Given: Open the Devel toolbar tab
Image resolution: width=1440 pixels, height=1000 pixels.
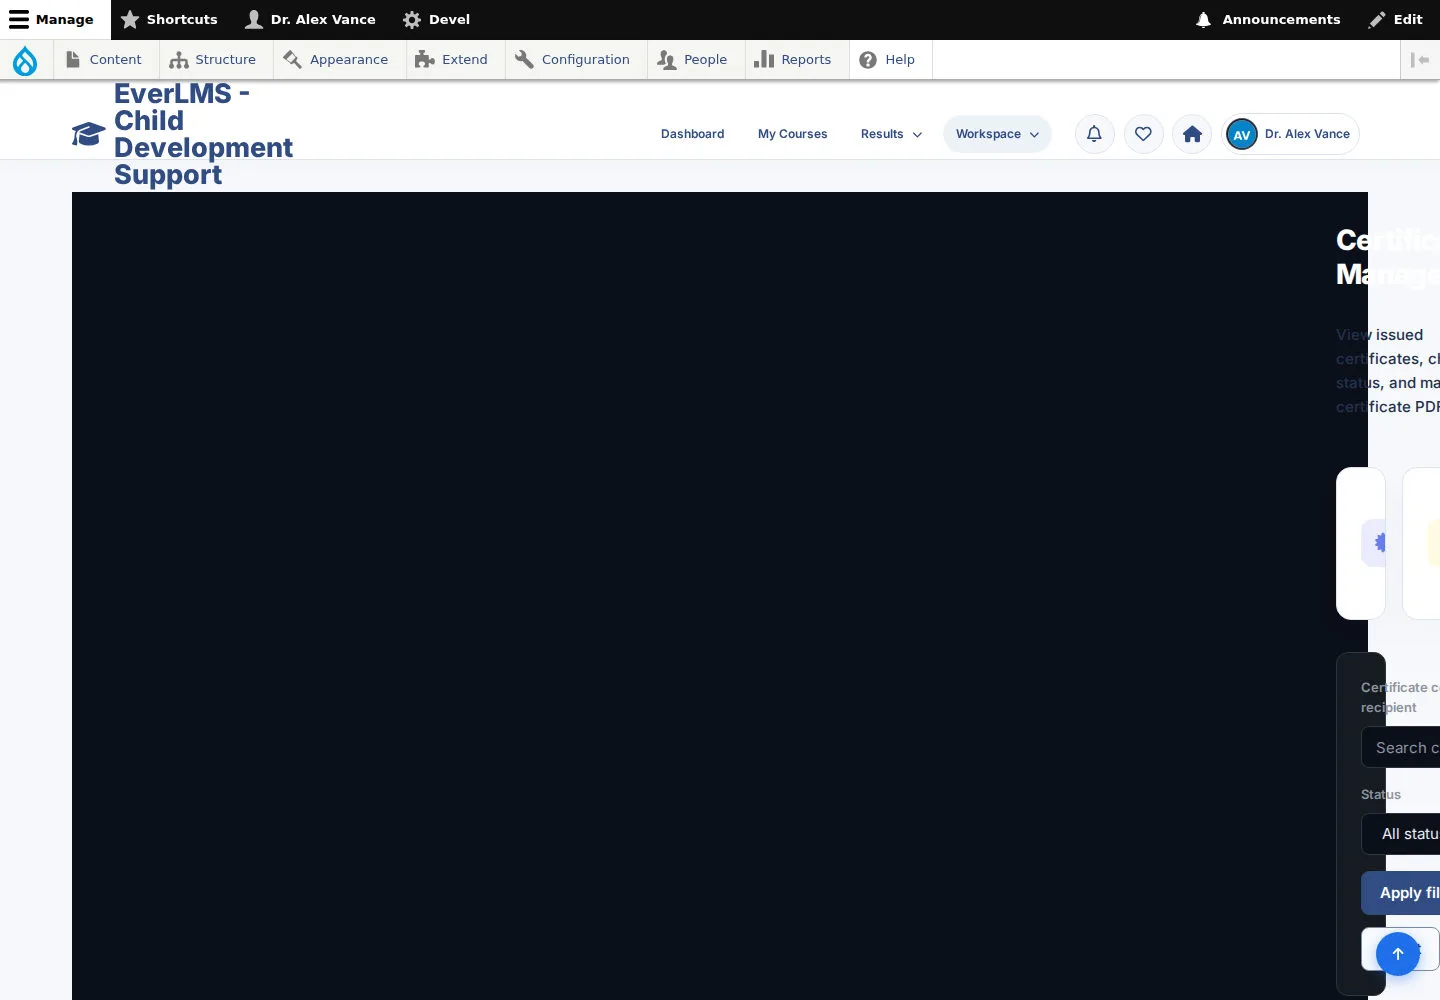Looking at the screenshot, I should pyautogui.click(x=436, y=20).
